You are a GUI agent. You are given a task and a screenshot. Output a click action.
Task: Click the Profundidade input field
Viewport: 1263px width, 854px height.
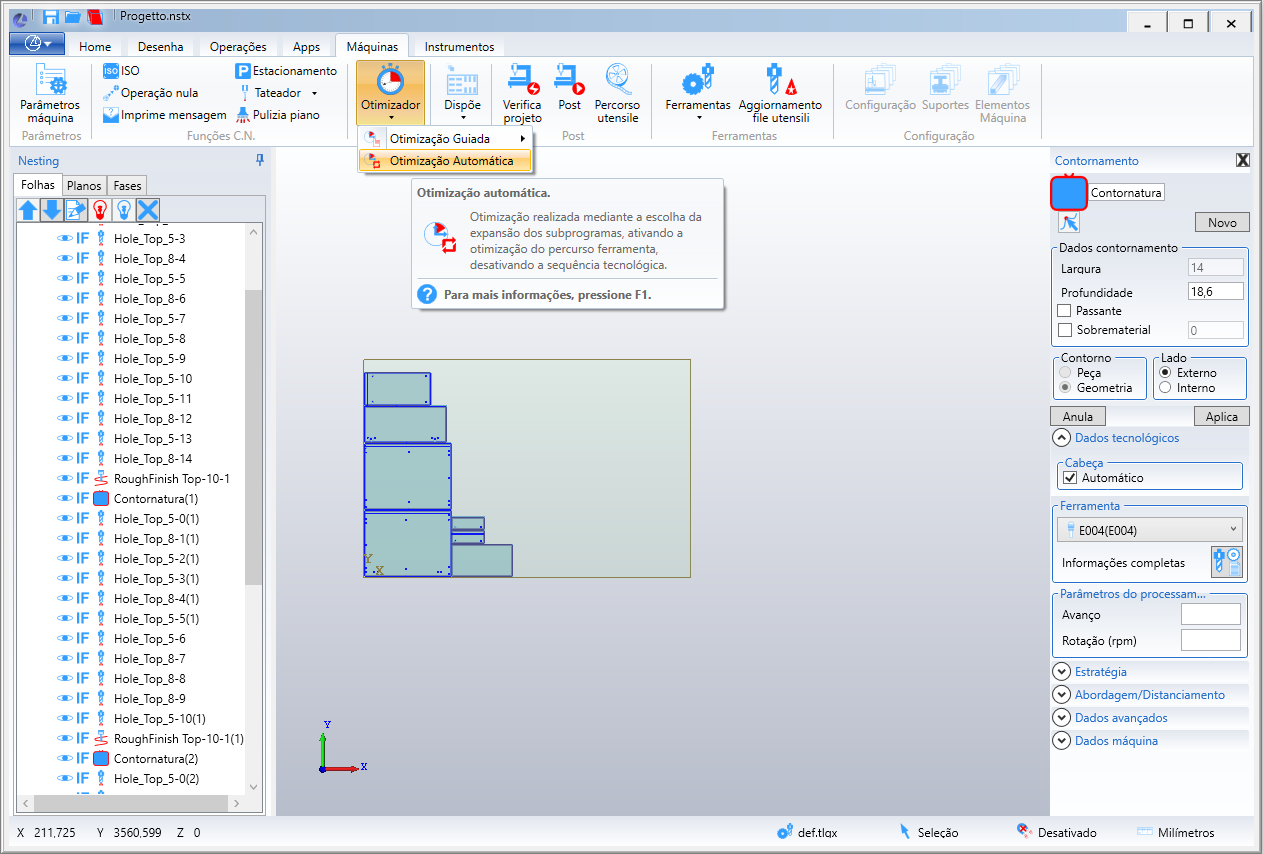tap(1215, 291)
